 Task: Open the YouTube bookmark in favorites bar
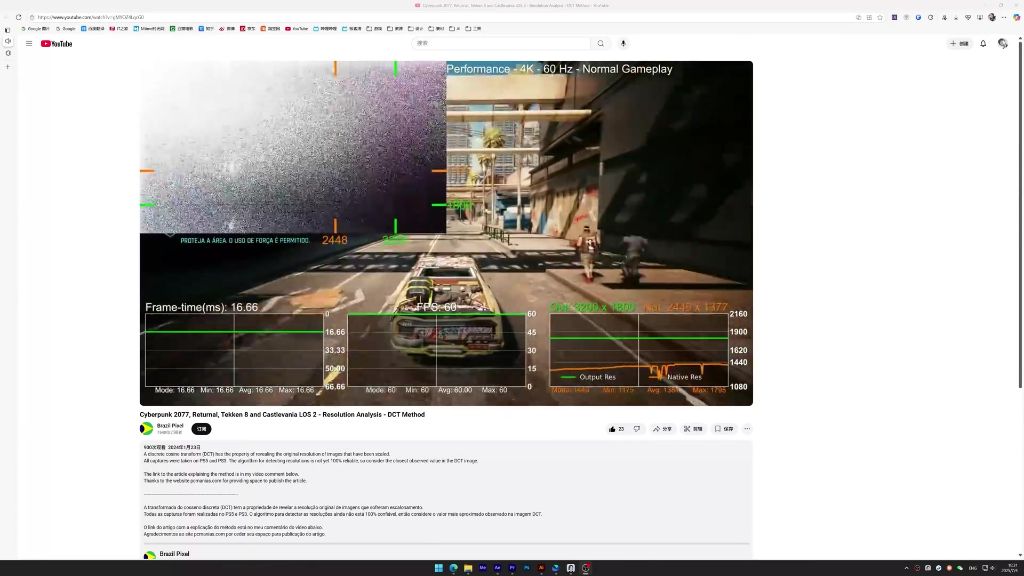click(296, 29)
